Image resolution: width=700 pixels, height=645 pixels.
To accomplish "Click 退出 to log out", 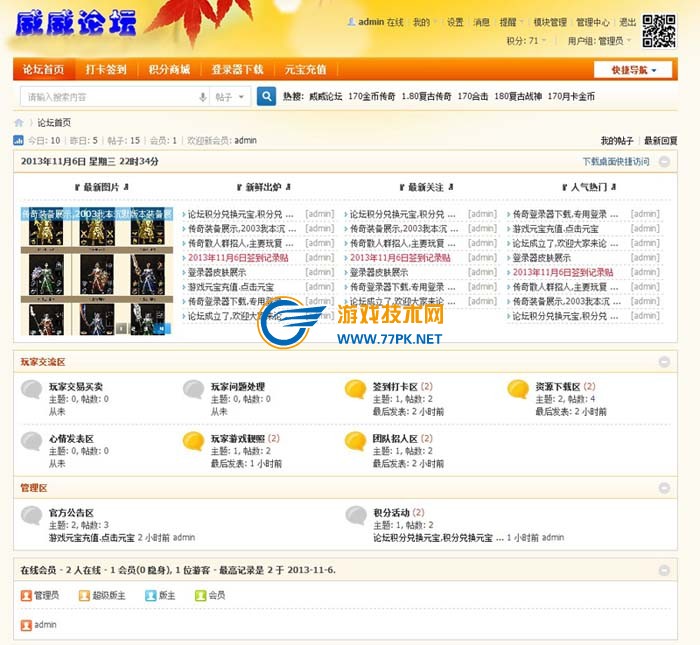I will point(627,22).
